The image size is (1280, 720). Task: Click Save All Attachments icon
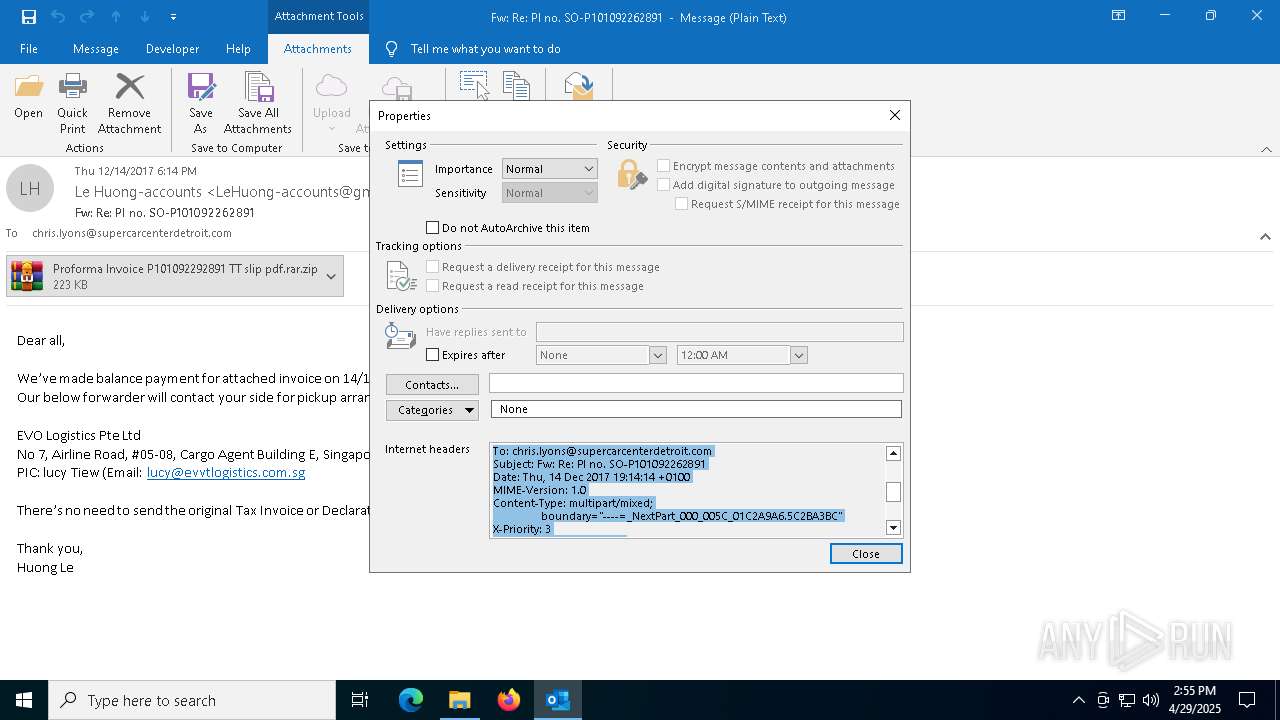258,87
